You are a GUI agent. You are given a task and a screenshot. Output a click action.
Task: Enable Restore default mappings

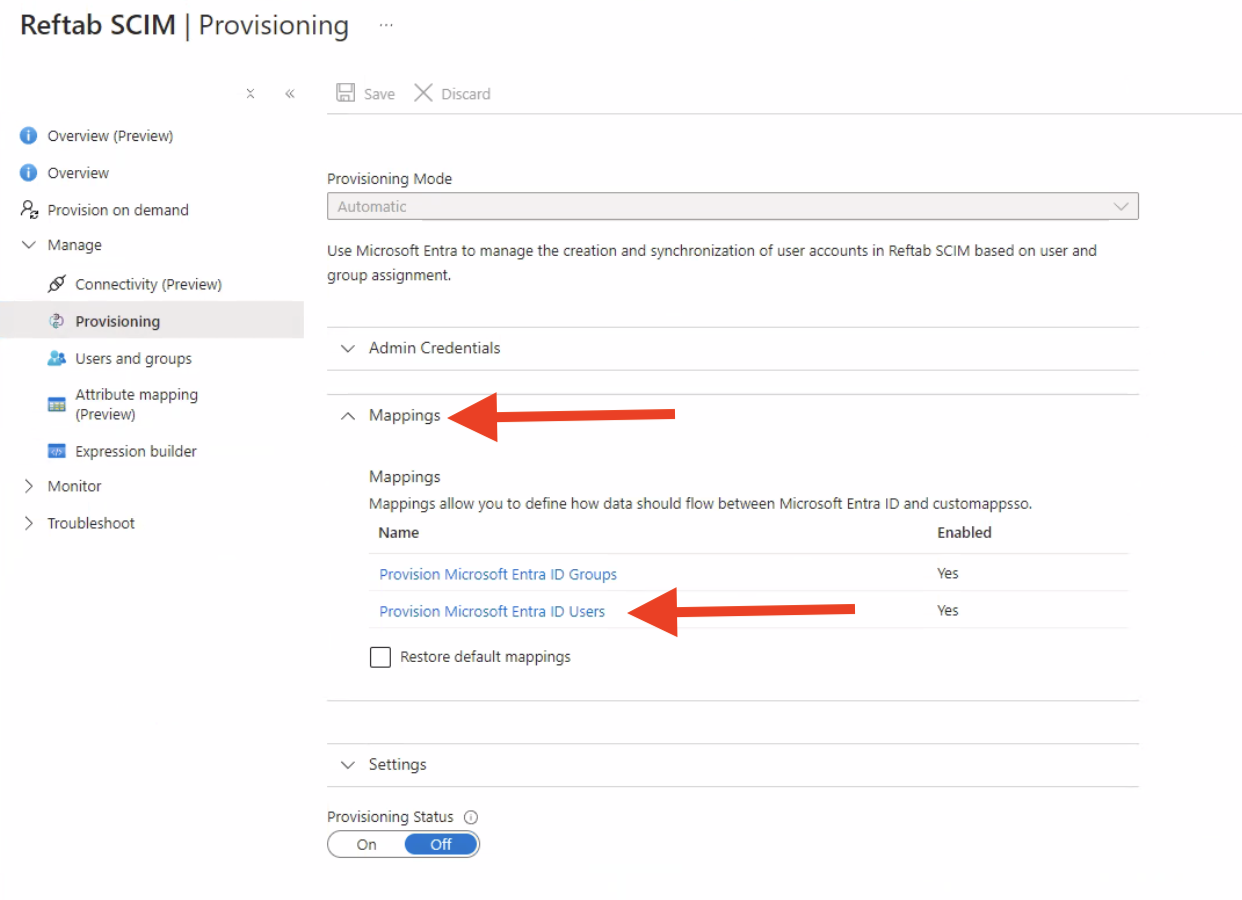[x=380, y=657]
